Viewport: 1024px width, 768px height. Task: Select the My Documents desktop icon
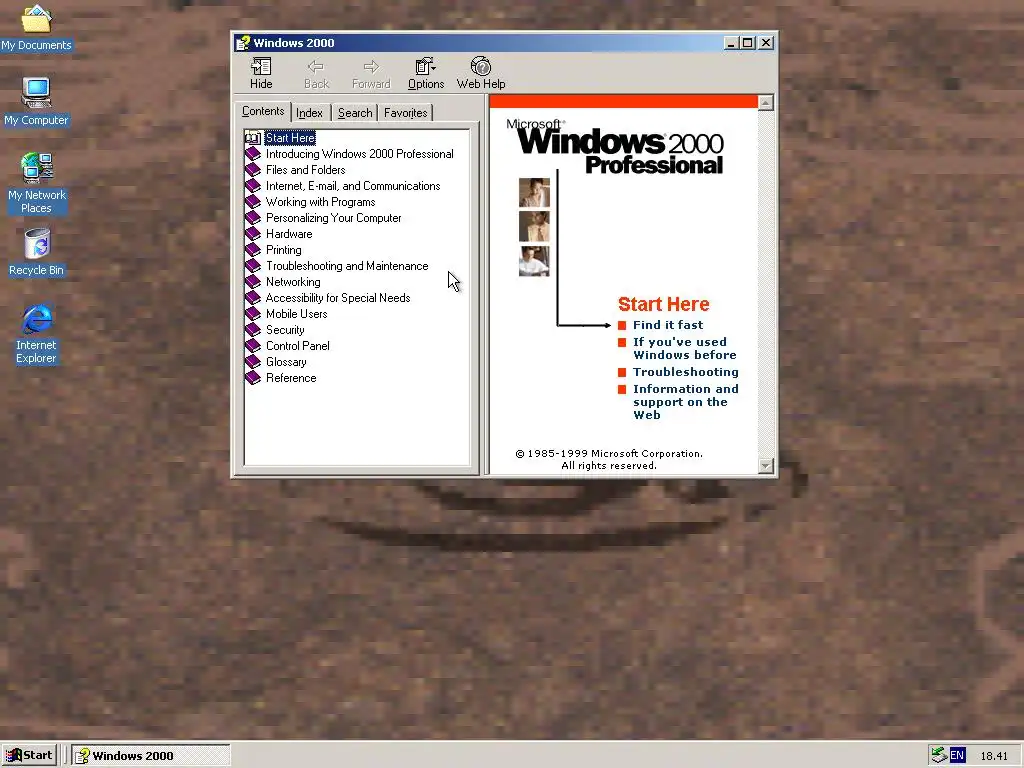tap(37, 28)
